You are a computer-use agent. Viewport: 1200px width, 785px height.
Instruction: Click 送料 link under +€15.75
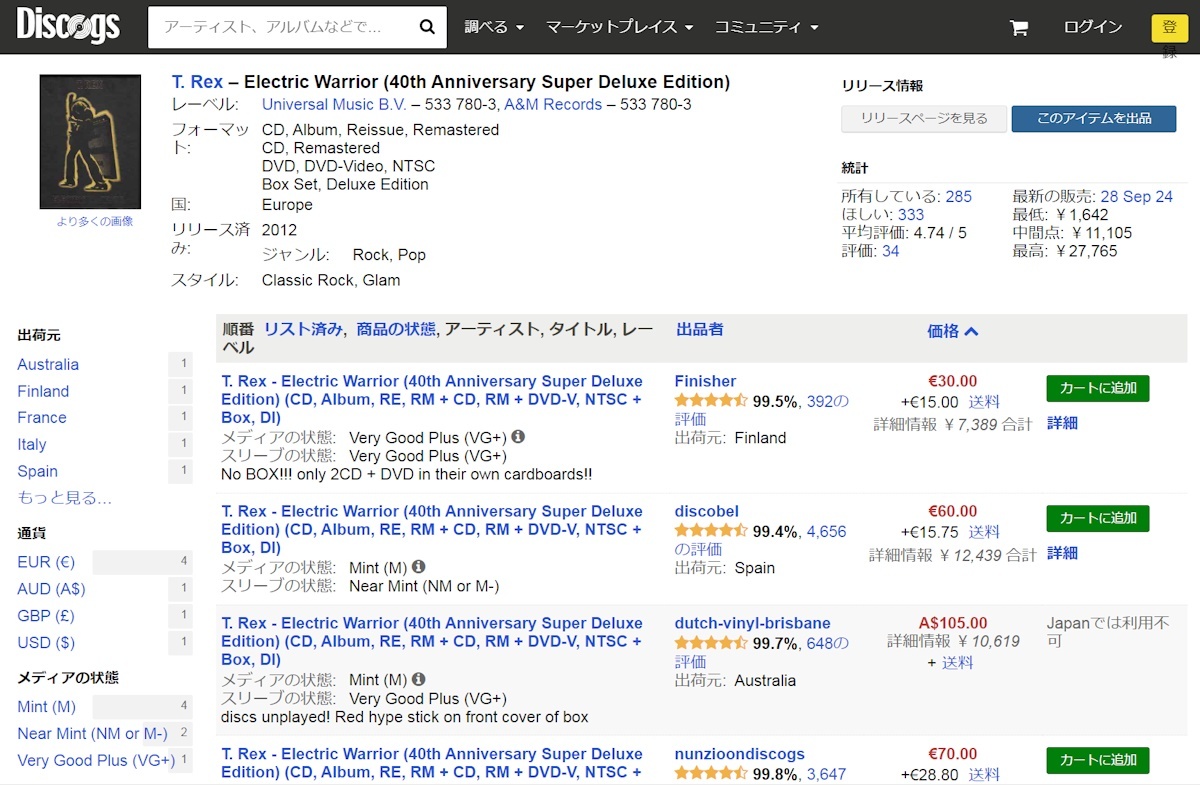984,532
